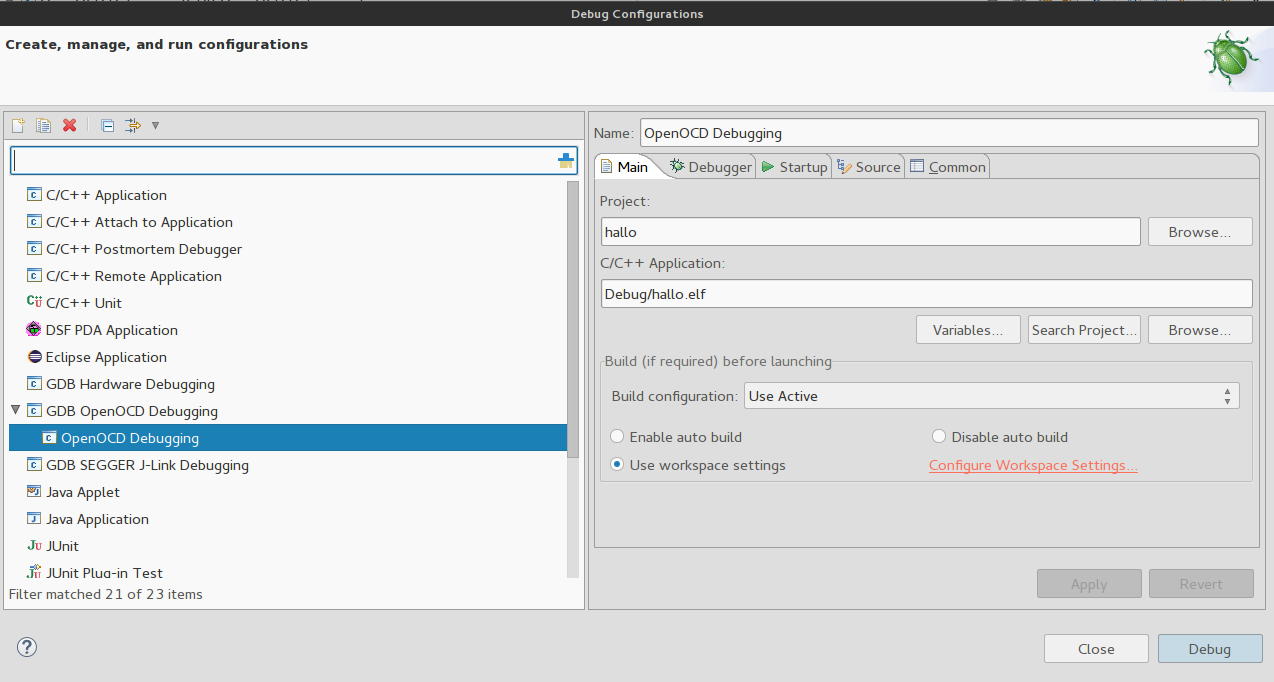Click the Apply button
The height and width of the screenshot is (682, 1274).
[1089, 584]
